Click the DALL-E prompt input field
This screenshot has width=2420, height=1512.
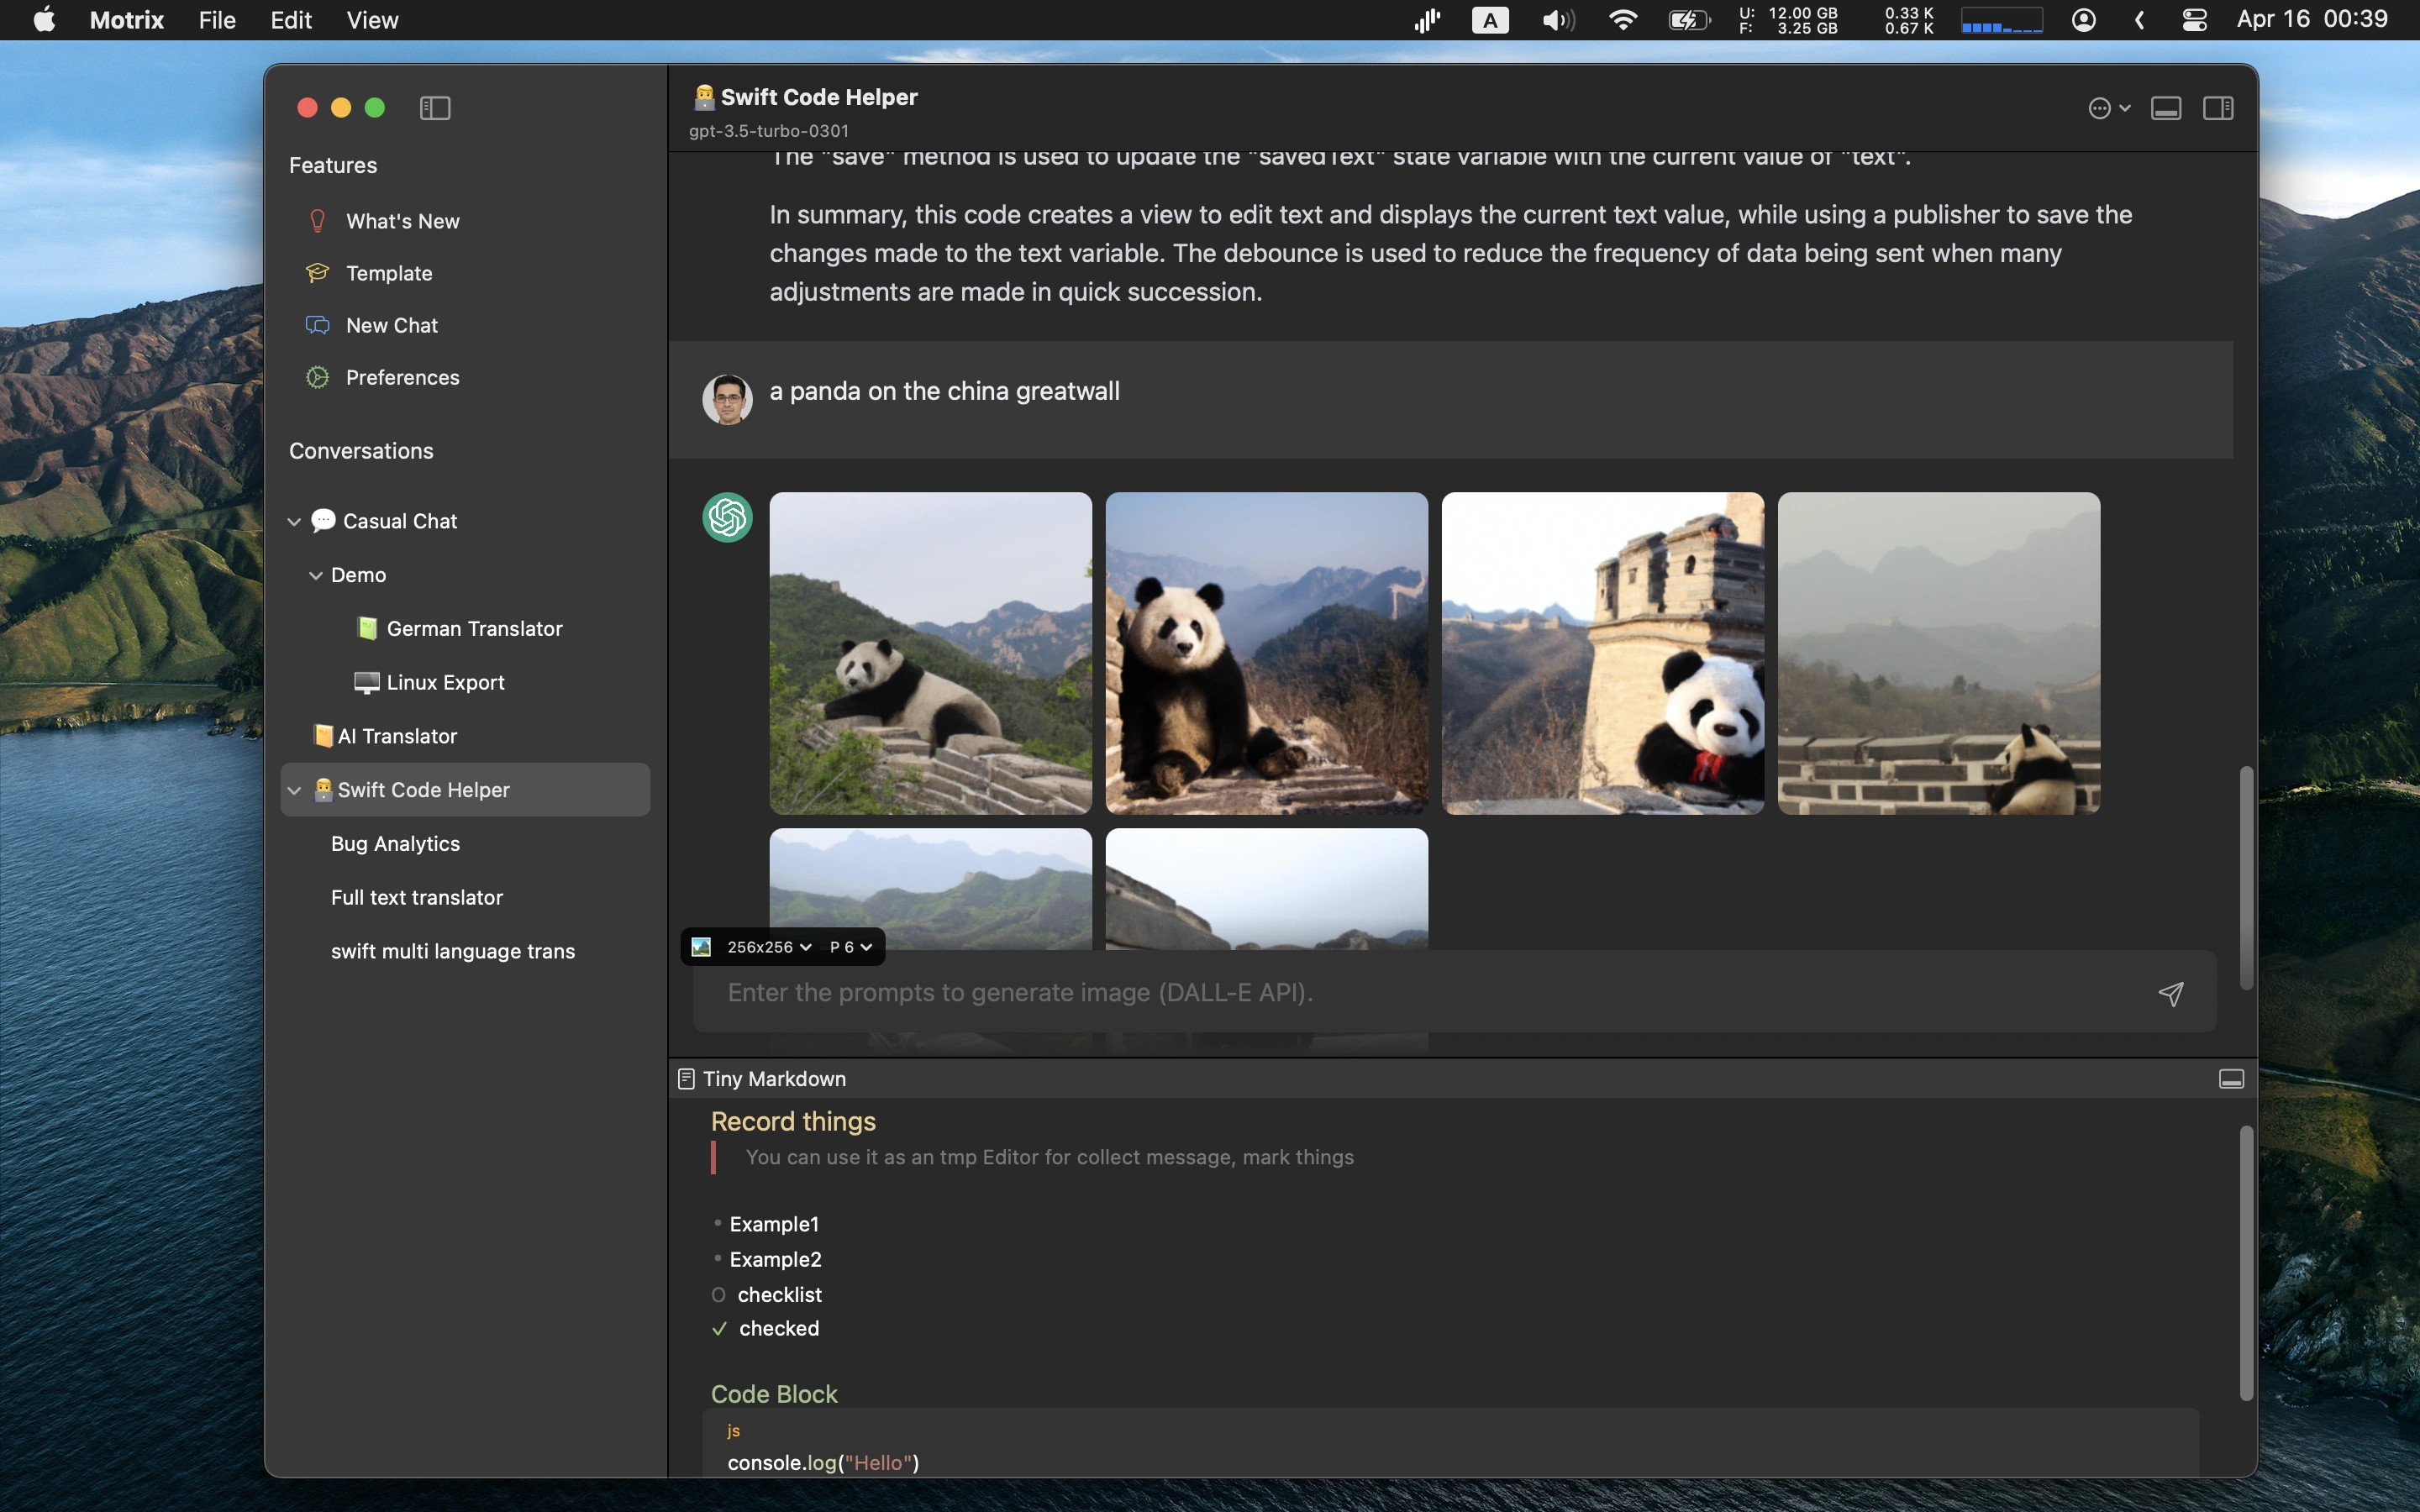(x=1400, y=993)
